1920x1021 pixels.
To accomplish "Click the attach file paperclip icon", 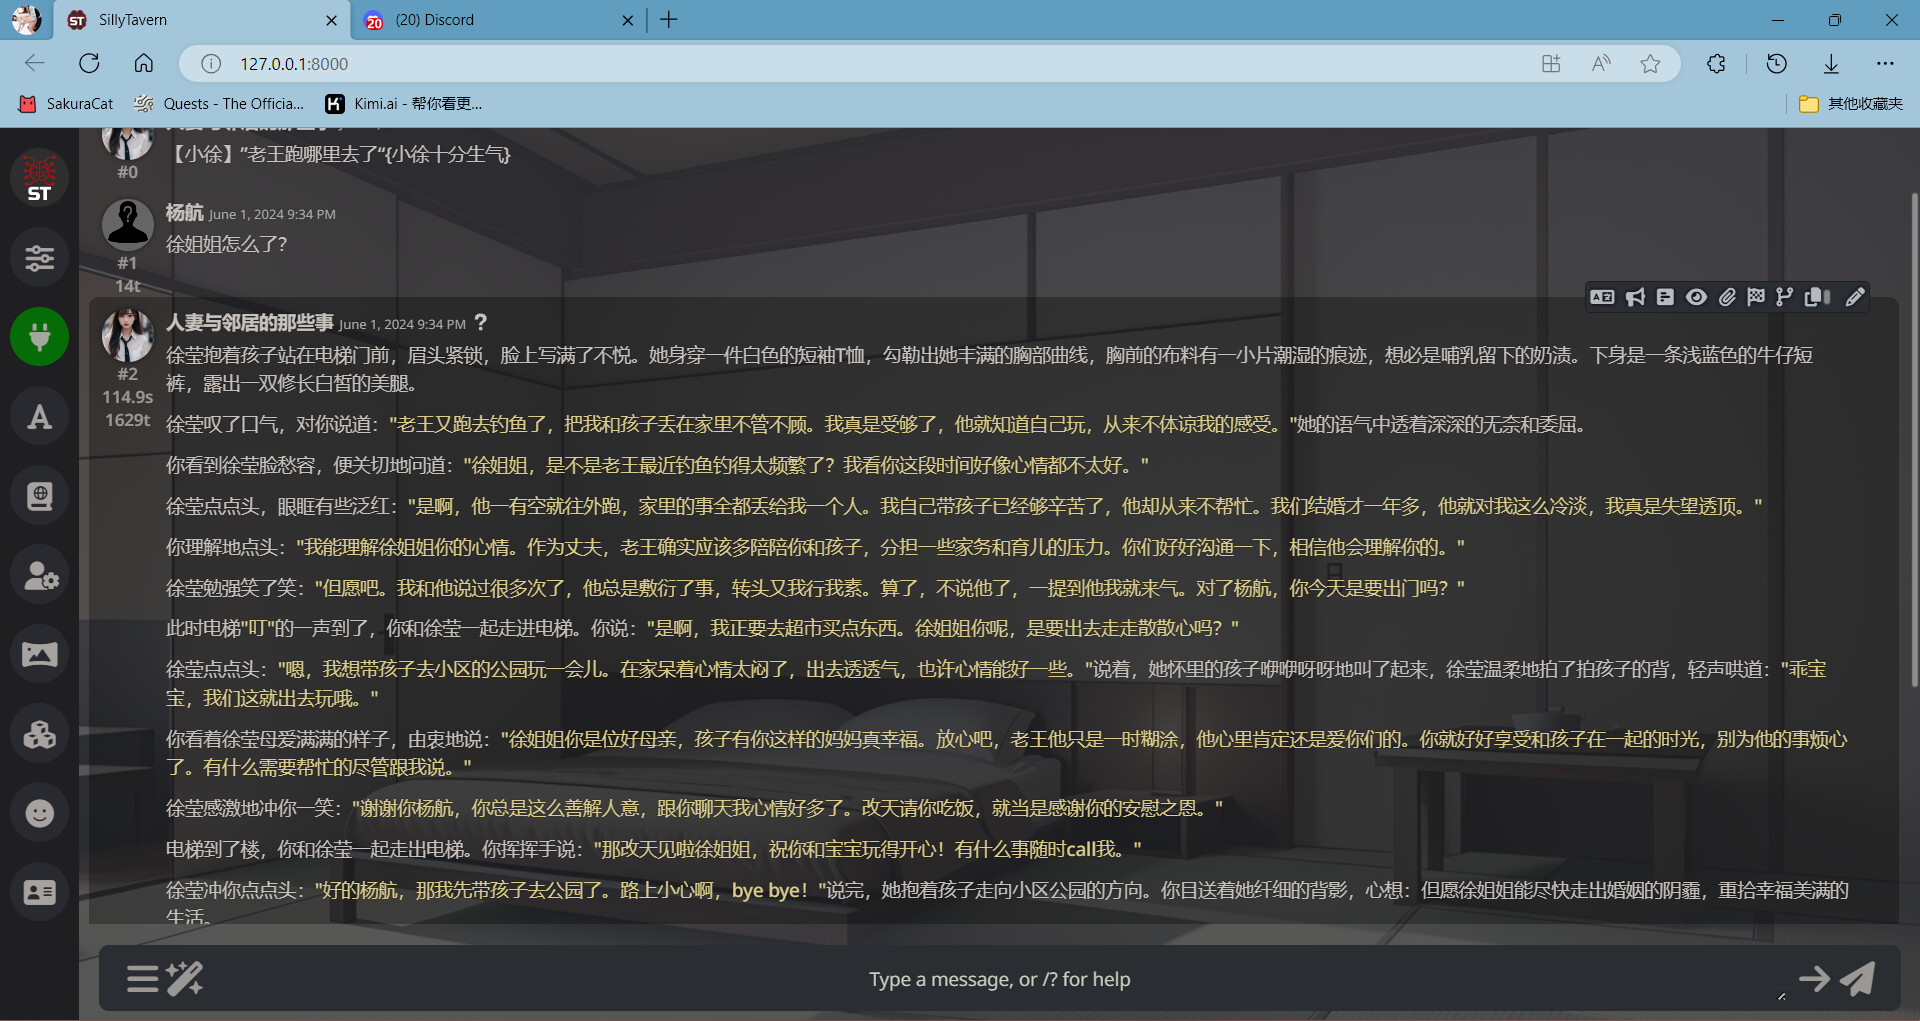I will [1727, 297].
